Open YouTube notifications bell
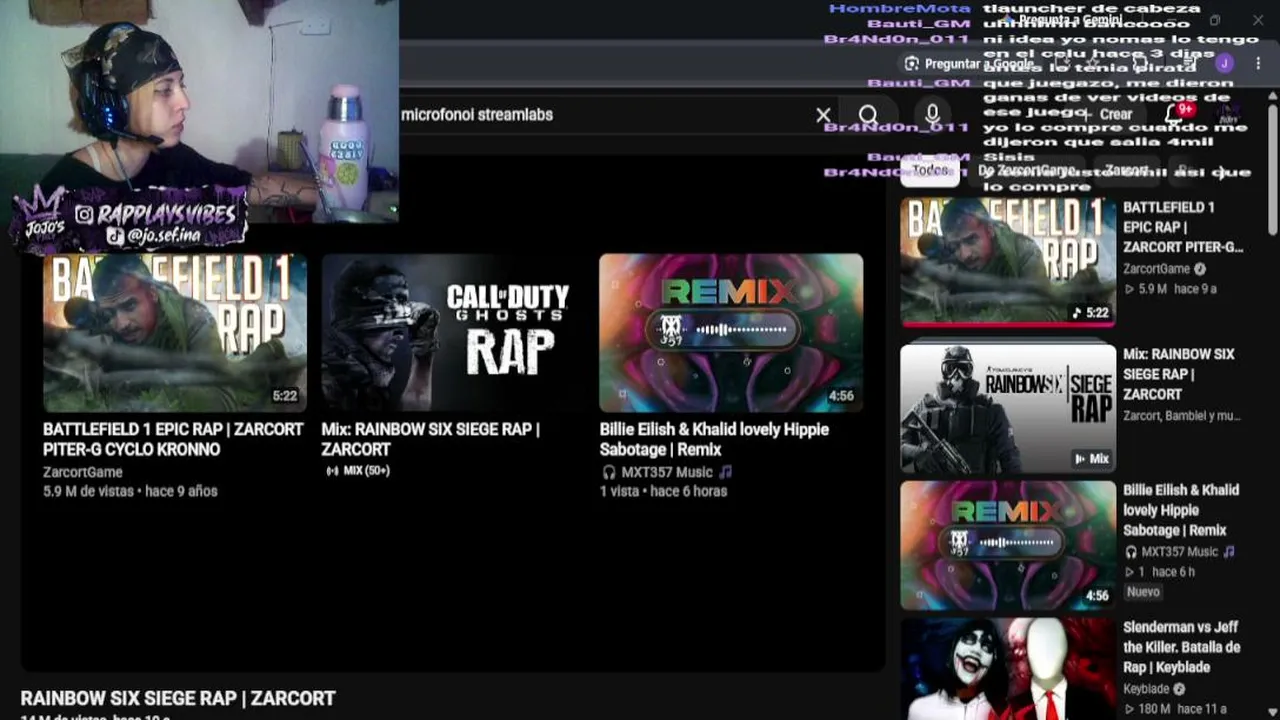 (1176, 113)
